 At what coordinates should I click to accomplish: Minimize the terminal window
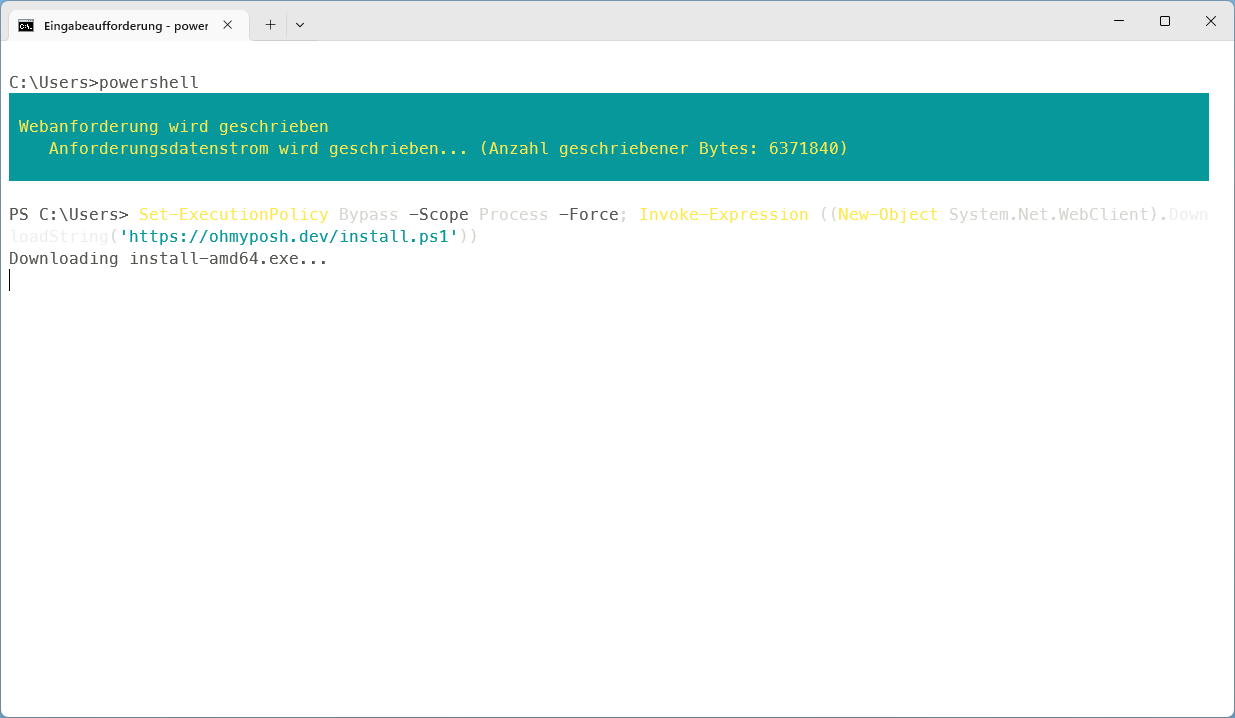pyautogui.click(x=1118, y=21)
